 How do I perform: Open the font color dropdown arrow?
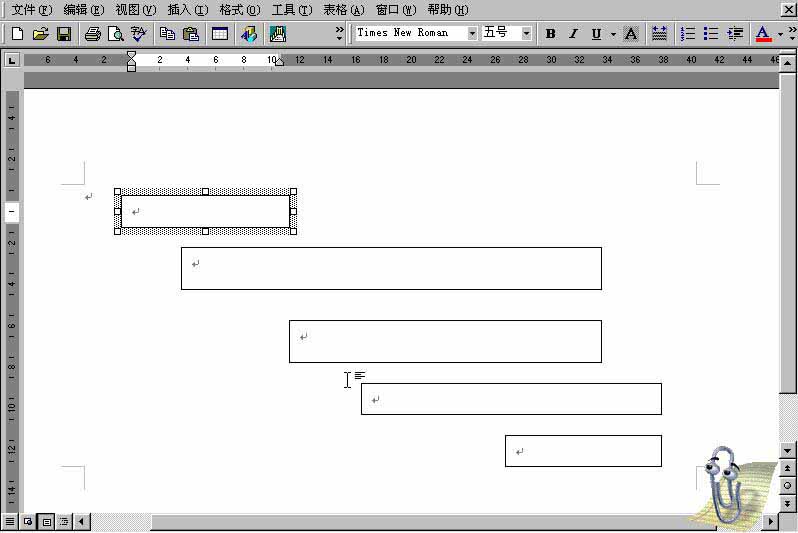click(780, 34)
